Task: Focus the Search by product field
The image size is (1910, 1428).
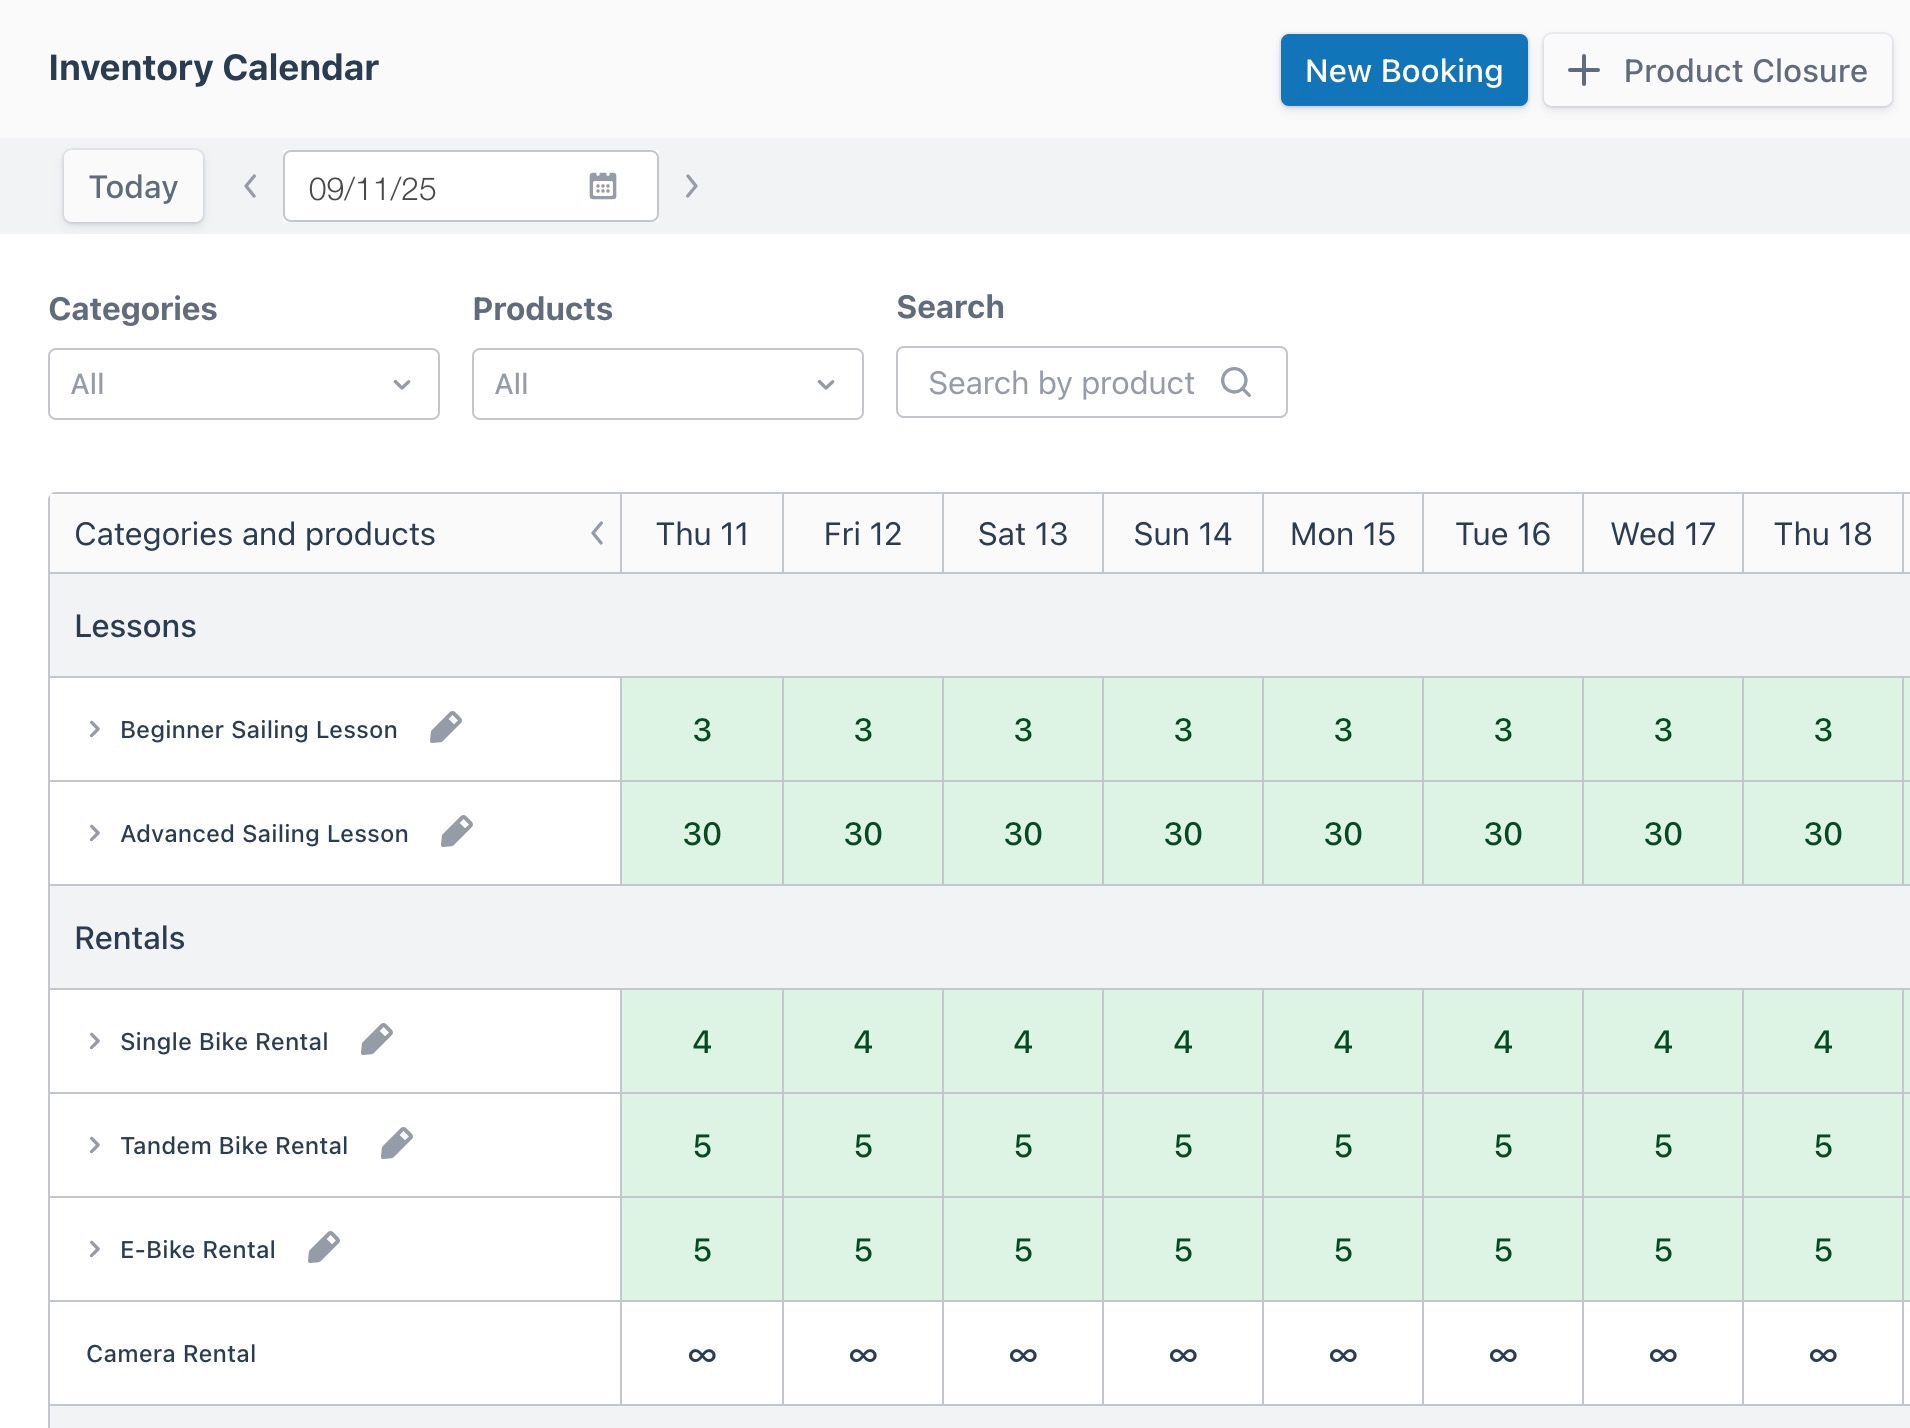Action: [x=1092, y=382]
